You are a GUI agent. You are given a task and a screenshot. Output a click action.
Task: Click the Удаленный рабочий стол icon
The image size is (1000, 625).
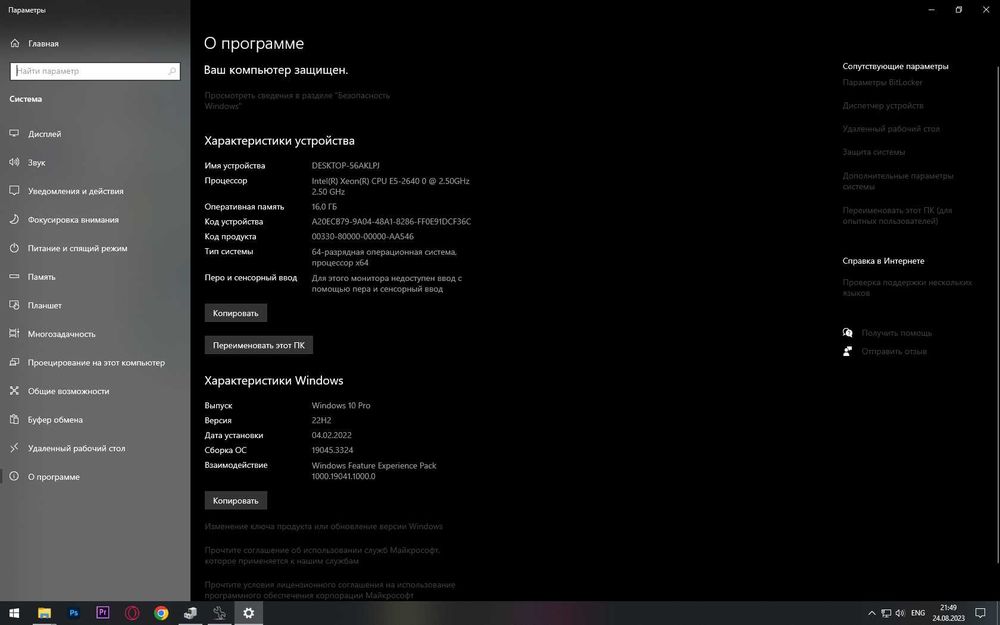[14, 448]
